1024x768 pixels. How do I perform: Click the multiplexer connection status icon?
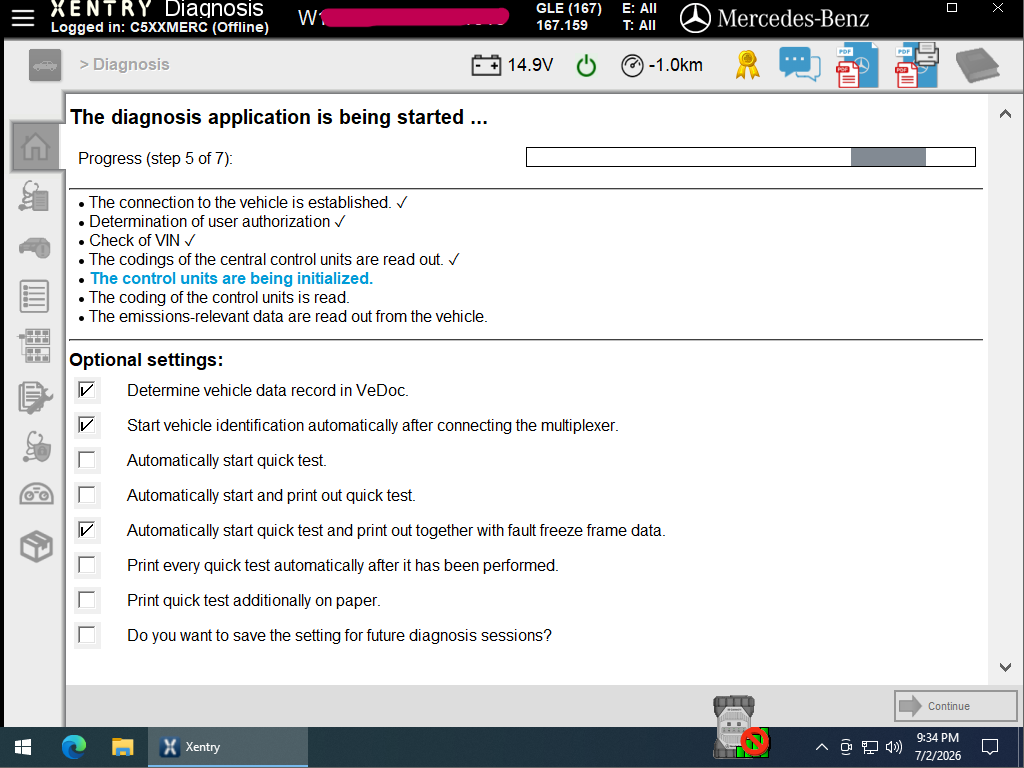[x=740, y=726]
